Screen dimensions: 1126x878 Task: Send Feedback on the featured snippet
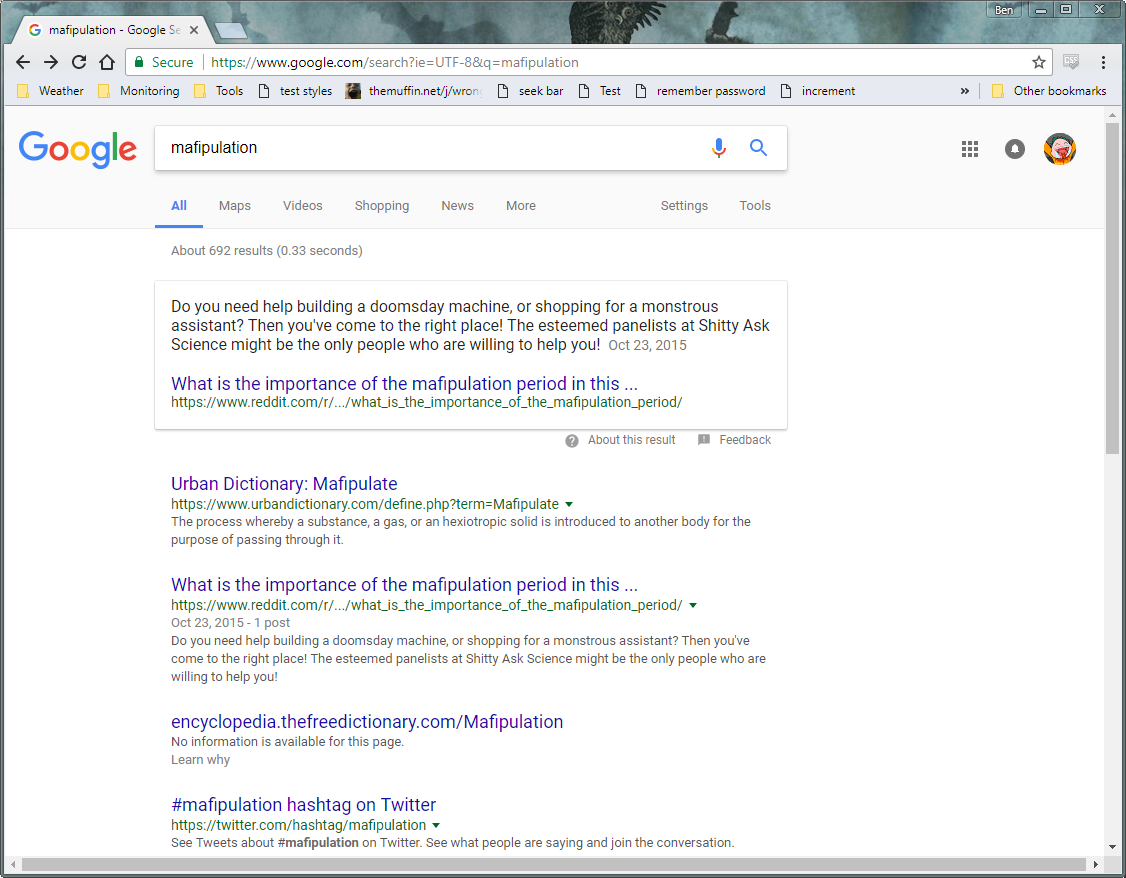[x=735, y=440]
